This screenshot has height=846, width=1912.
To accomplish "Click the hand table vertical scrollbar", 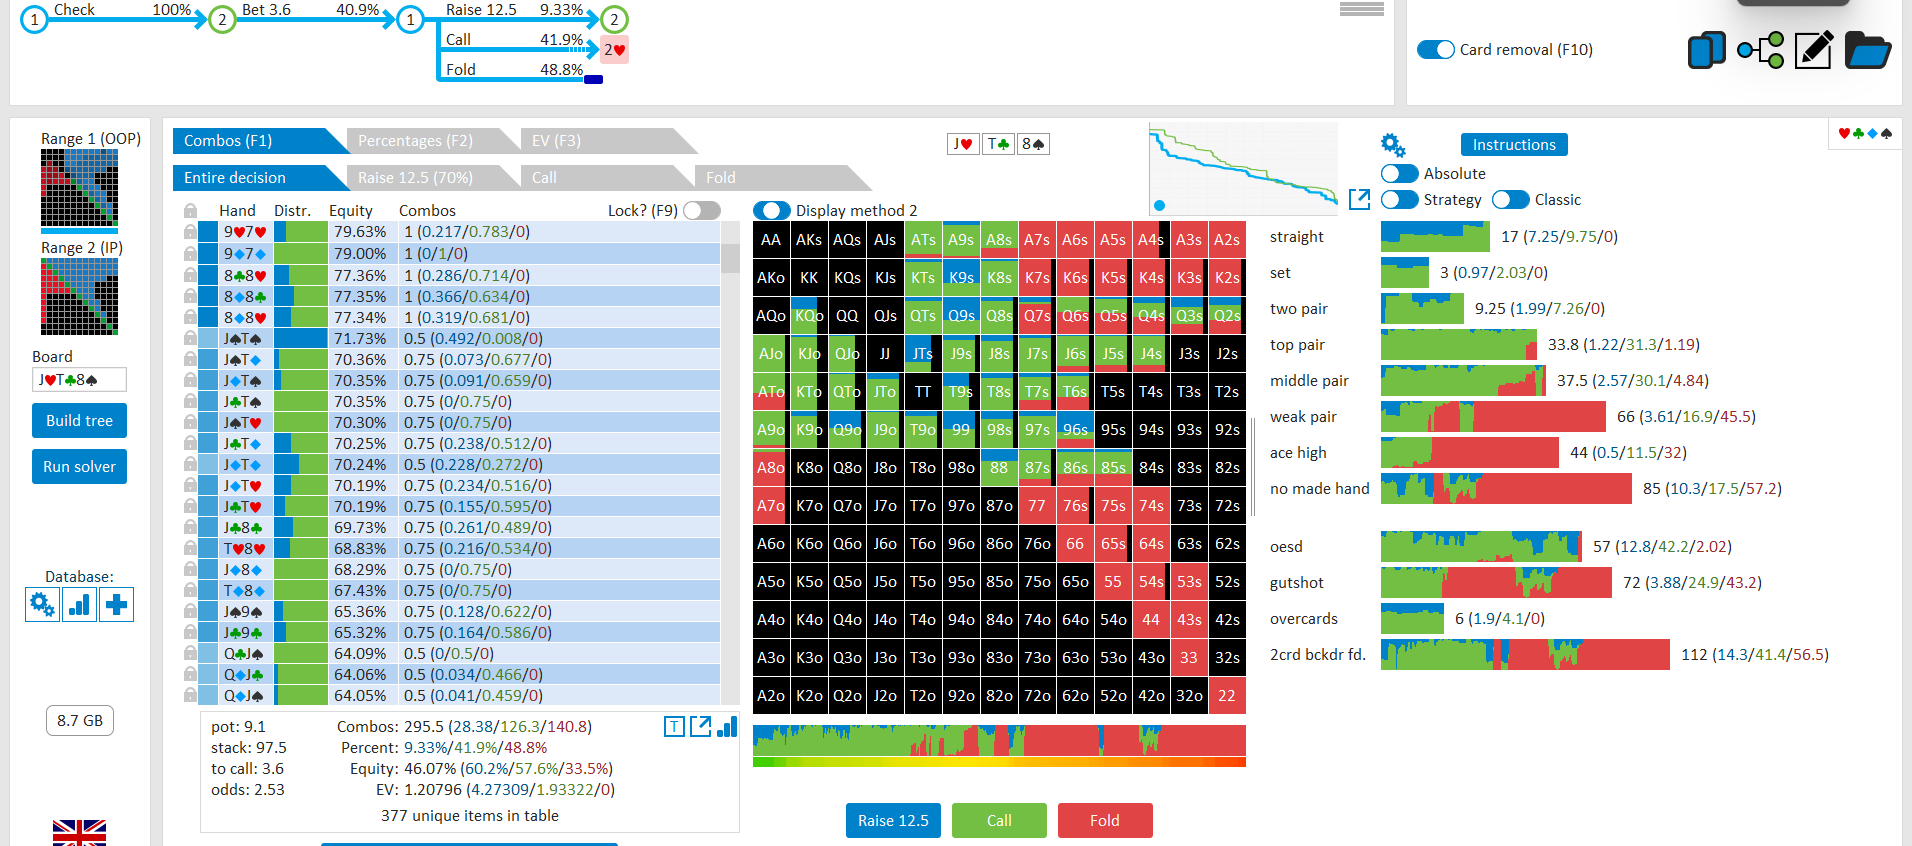I will [730, 463].
